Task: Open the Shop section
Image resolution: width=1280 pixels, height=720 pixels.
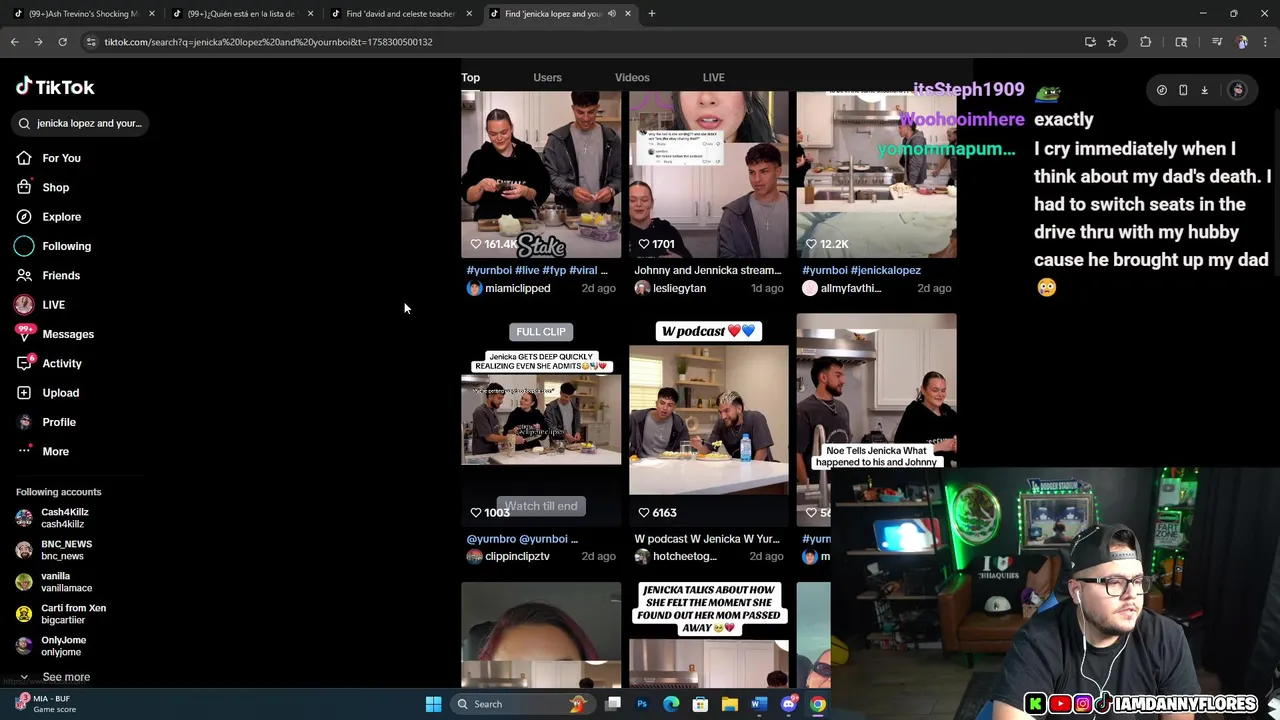Action: click(42, 187)
